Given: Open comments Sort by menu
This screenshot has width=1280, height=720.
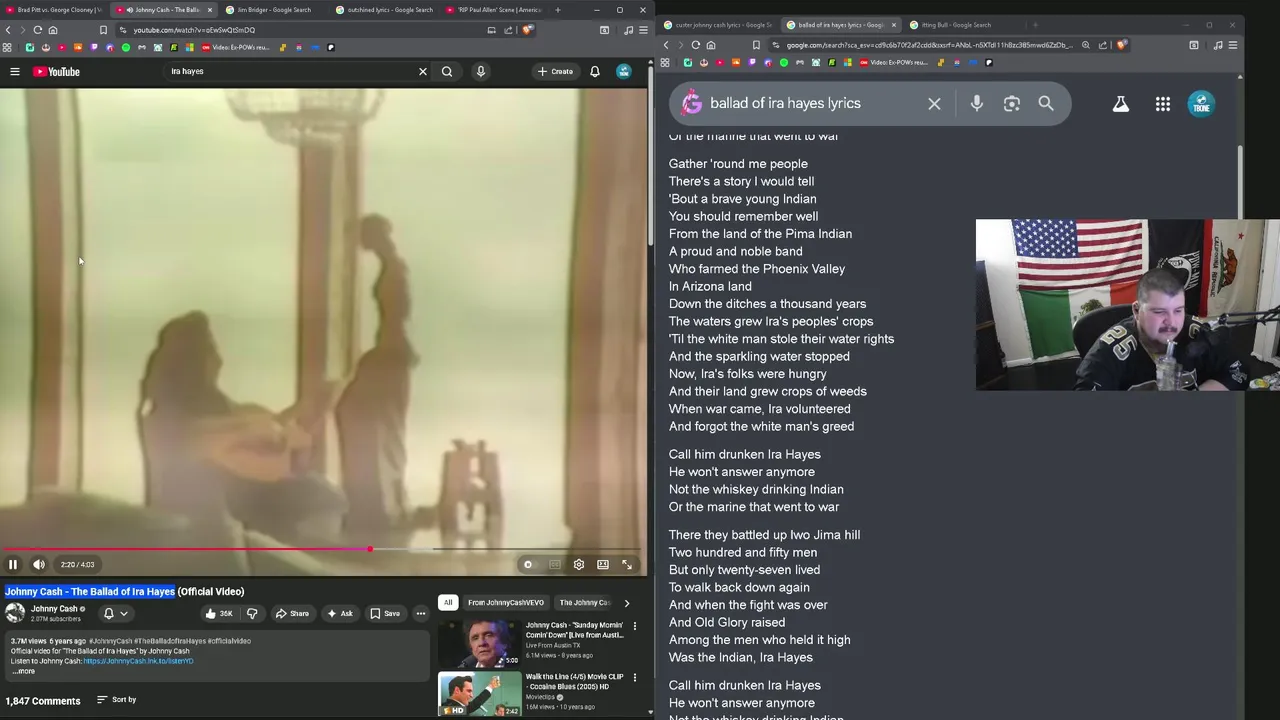Looking at the screenshot, I should click(x=116, y=700).
